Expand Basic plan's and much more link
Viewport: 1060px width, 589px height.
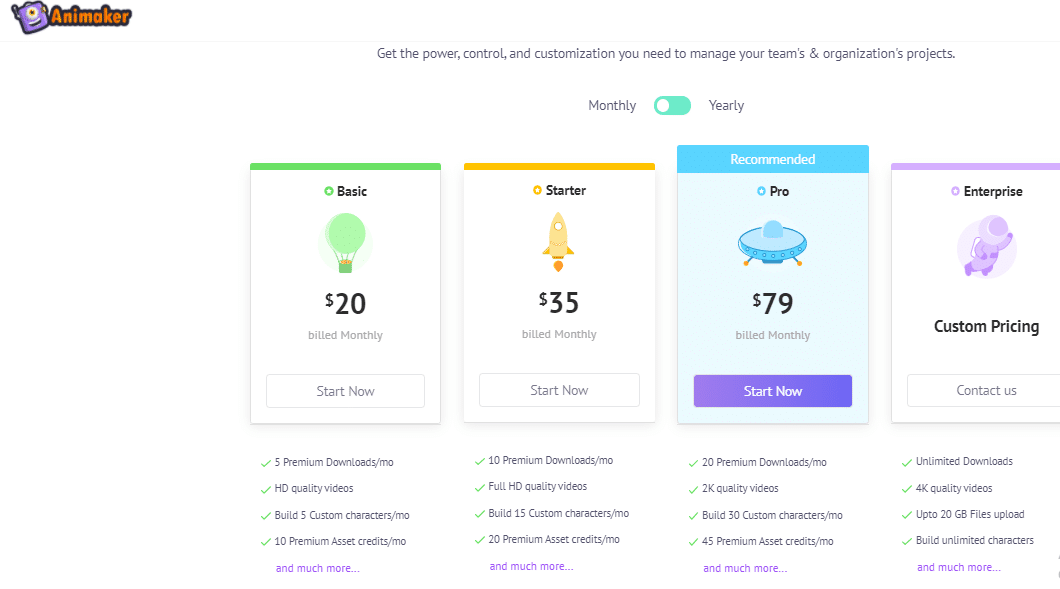[319, 566]
